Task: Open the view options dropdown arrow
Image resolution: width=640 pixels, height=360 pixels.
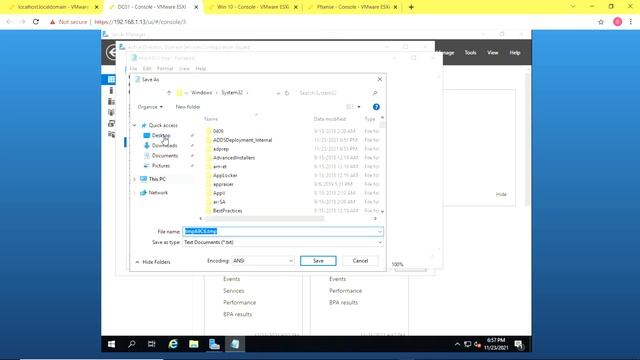Action: click(359, 107)
